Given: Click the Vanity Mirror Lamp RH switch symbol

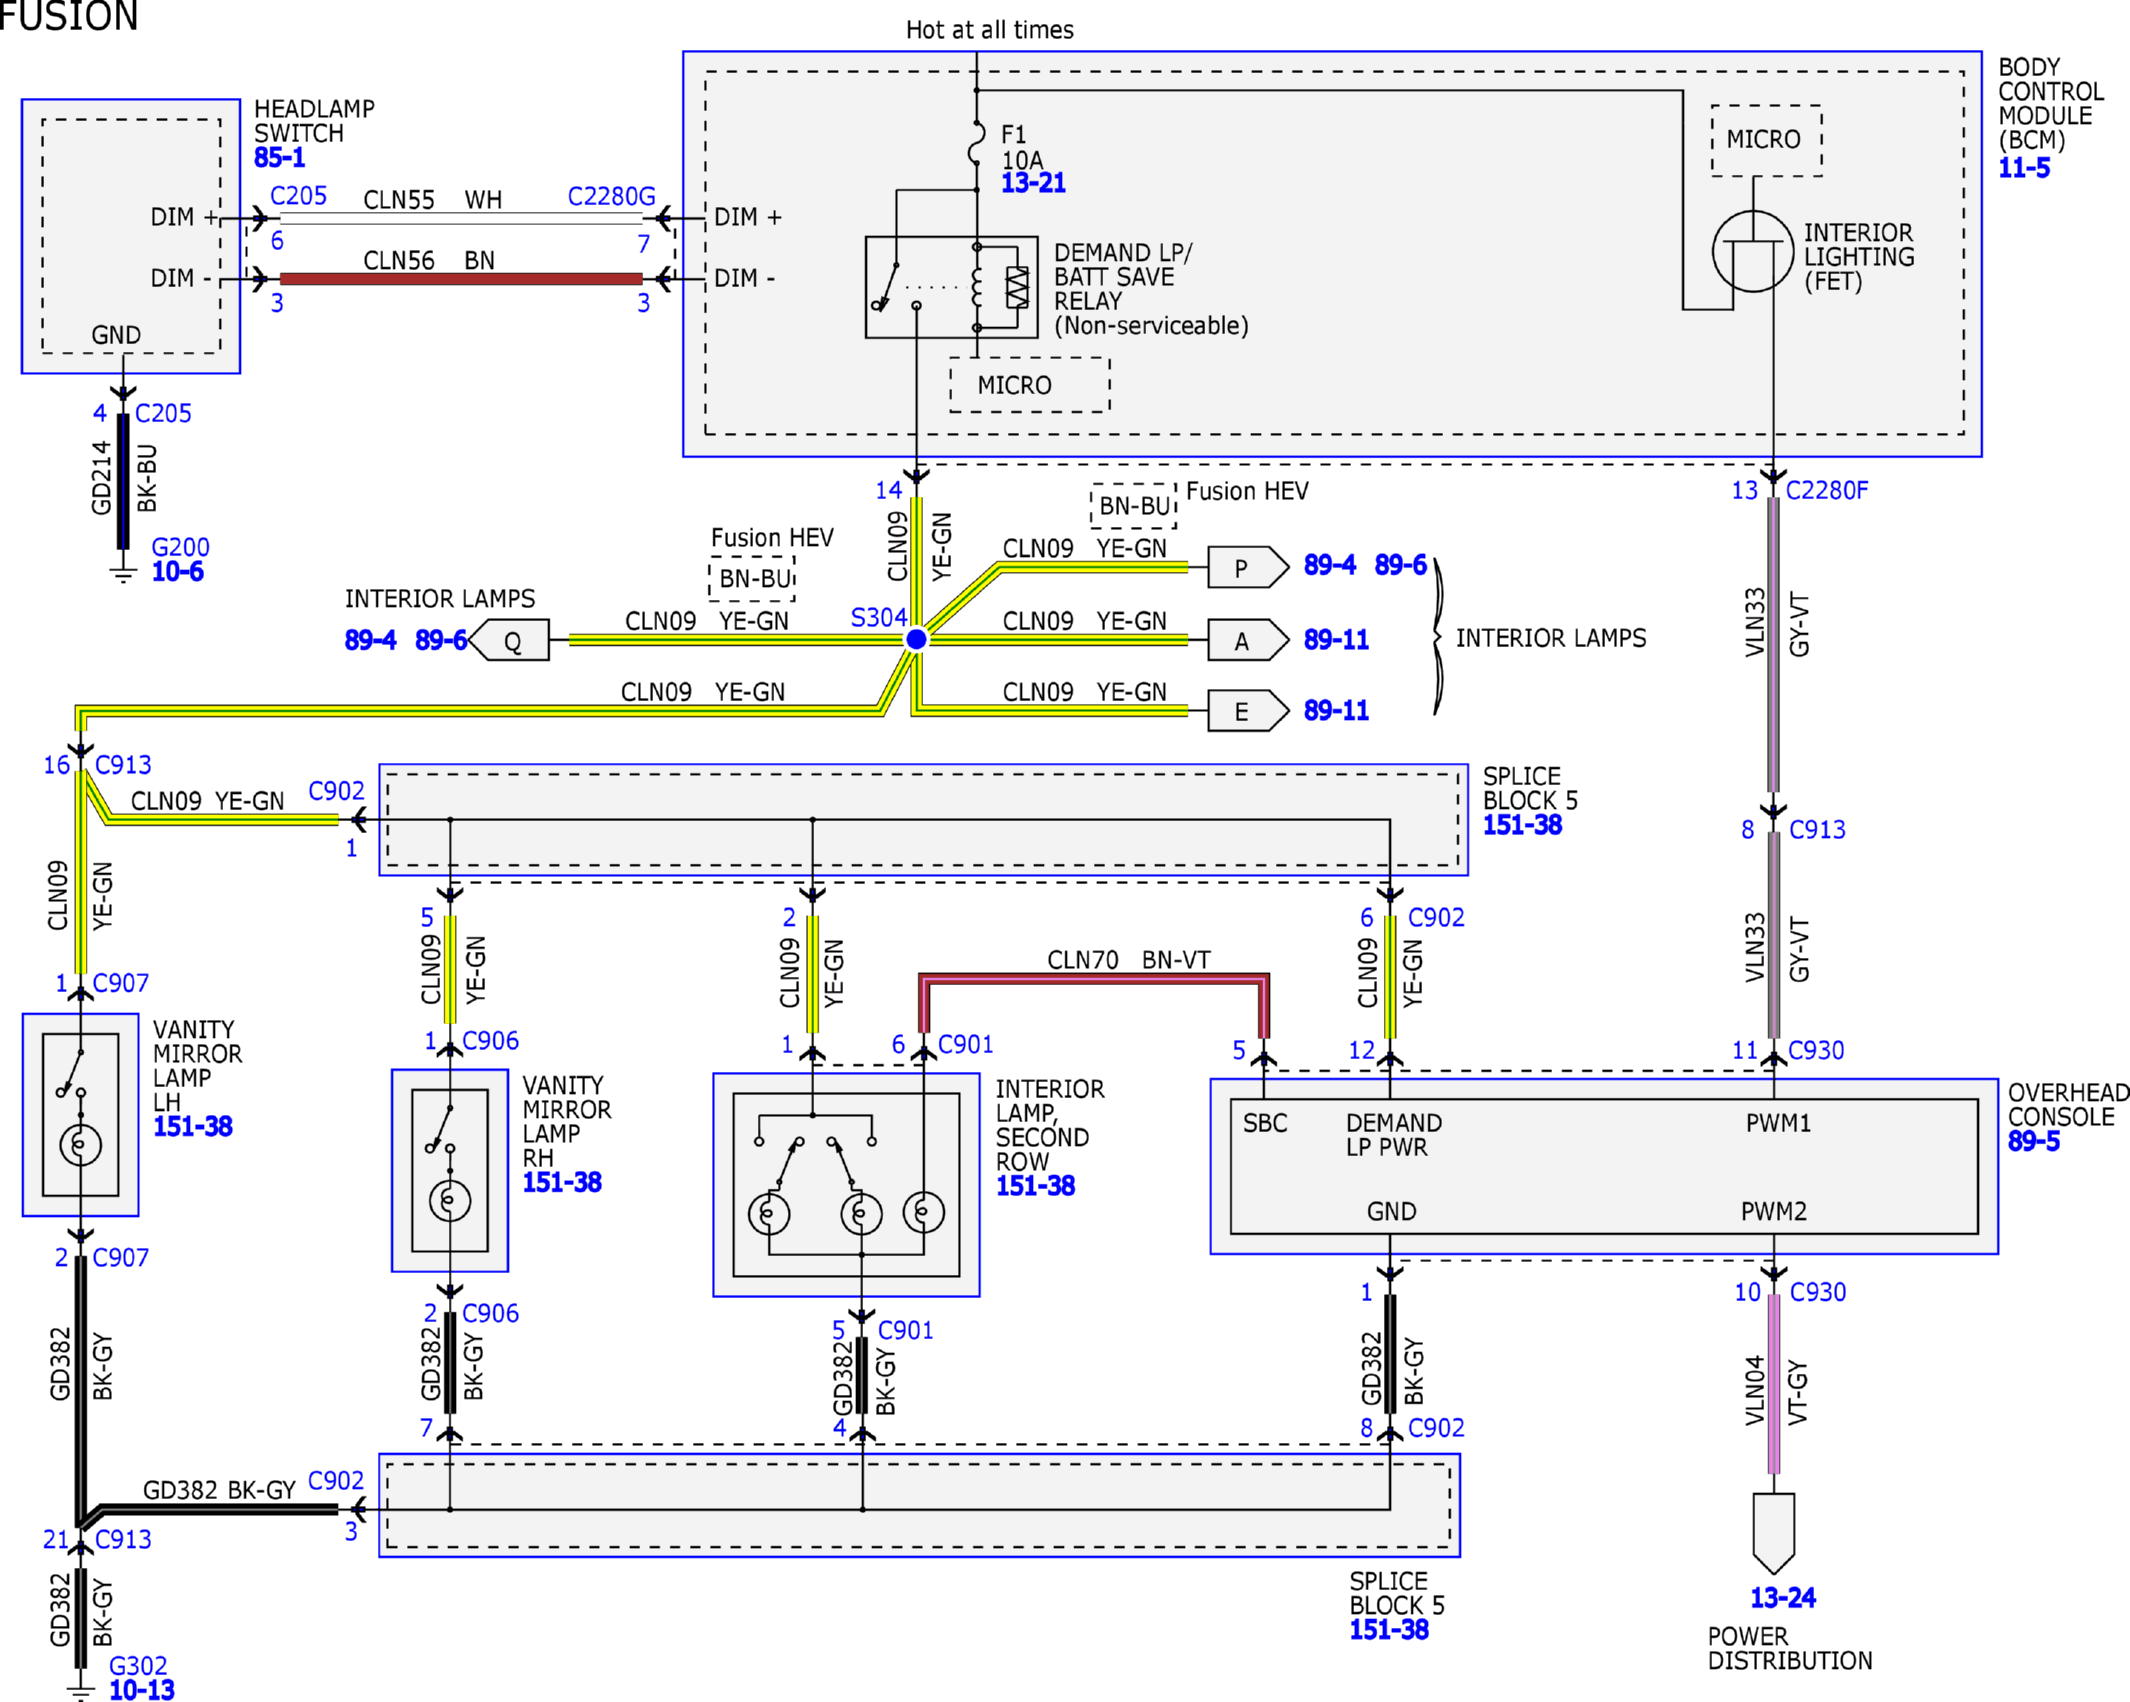Looking at the screenshot, I should click(x=441, y=1129).
